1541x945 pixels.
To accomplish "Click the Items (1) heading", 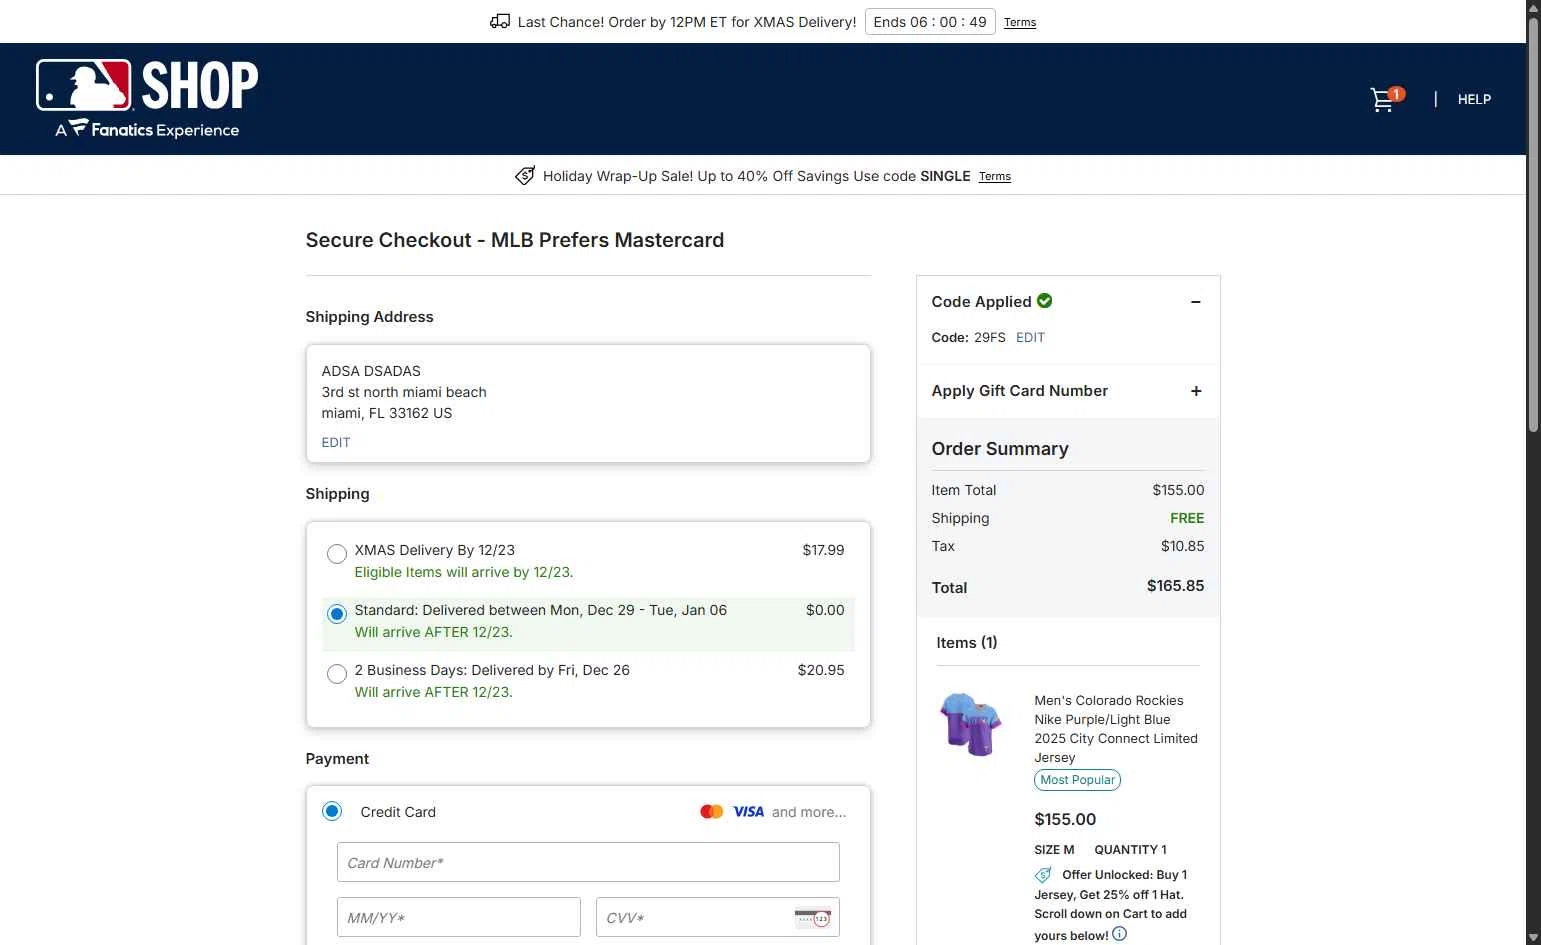I will [967, 643].
